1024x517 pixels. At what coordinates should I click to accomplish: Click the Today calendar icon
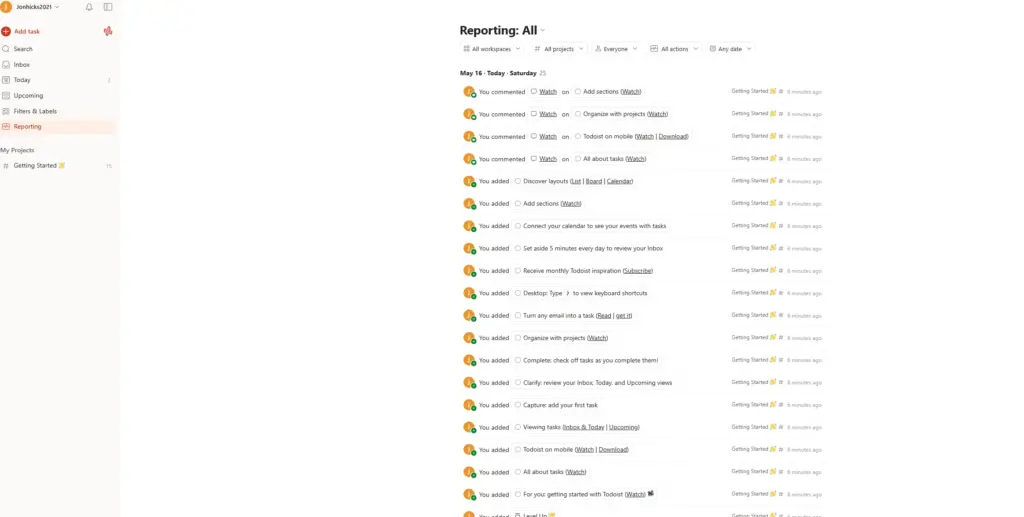[x=6, y=80]
